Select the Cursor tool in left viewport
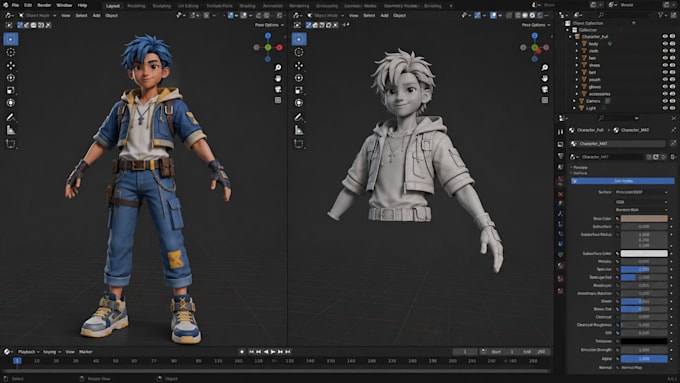 [11, 52]
